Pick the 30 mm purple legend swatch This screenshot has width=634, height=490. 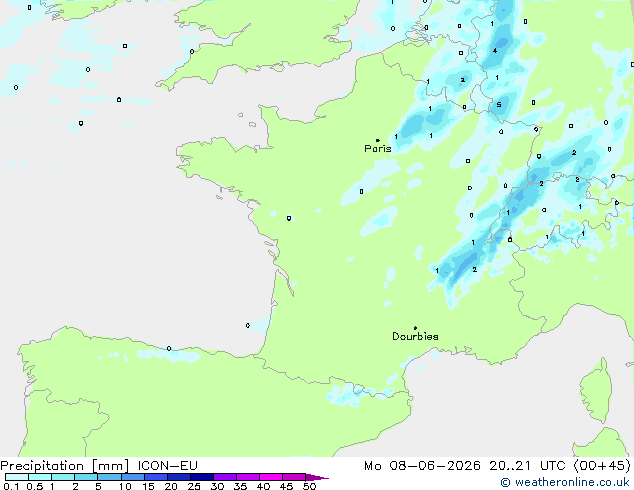point(225,477)
